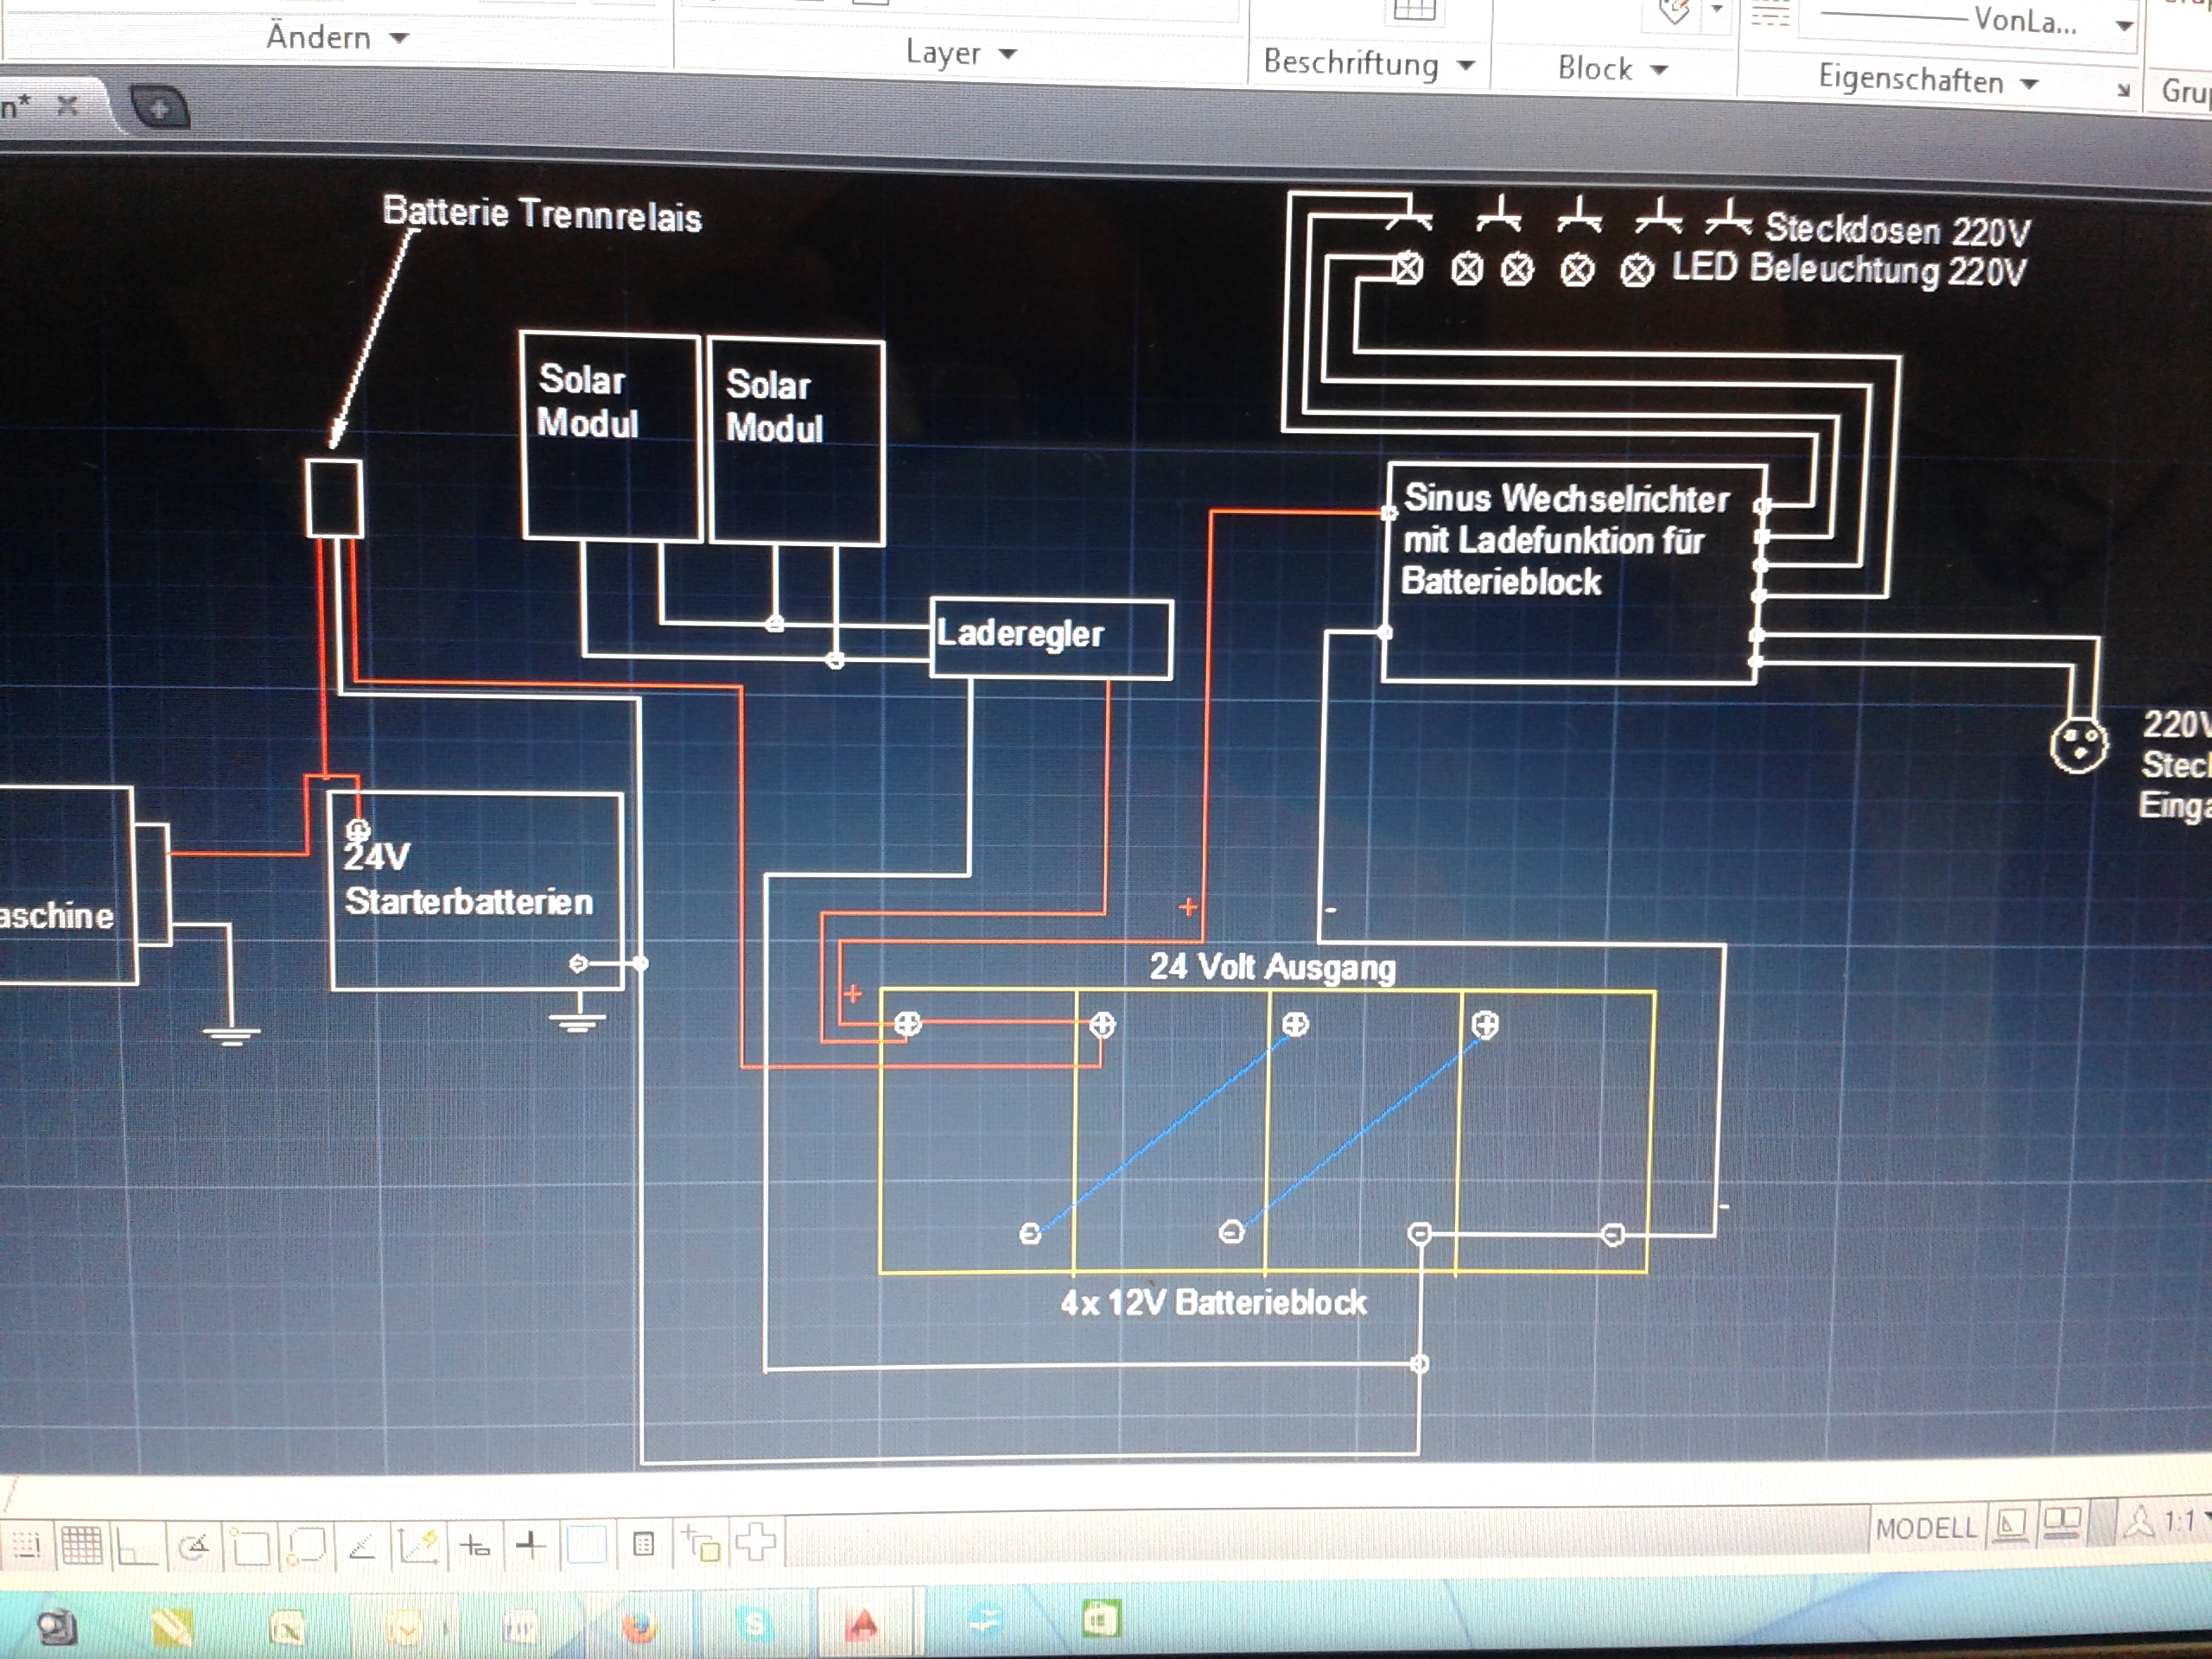The height and width of the screenshot is (1659, 2212).
Task: Click 3D object snap icon
Action: pyautogui.click(x=306, y=1547)
